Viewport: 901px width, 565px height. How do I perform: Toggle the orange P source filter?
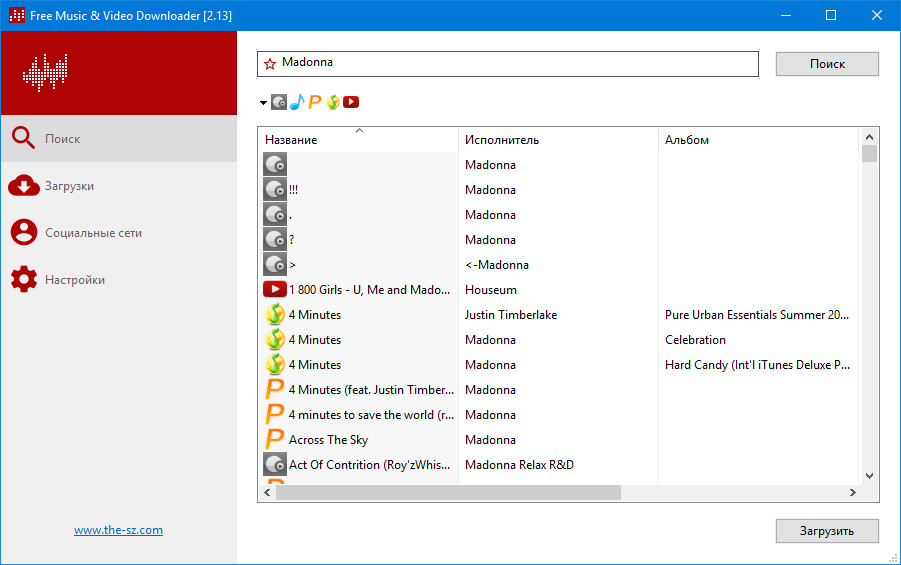pos(314,102)
